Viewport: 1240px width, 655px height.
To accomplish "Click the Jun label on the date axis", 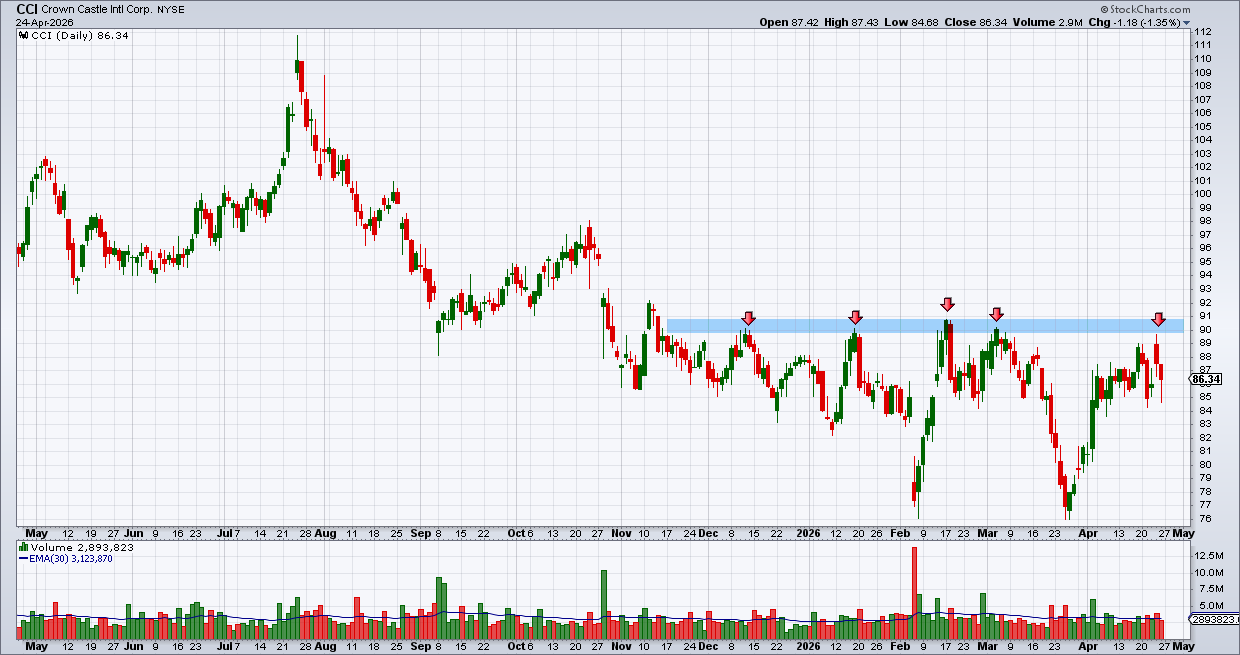I will [134, 534].
